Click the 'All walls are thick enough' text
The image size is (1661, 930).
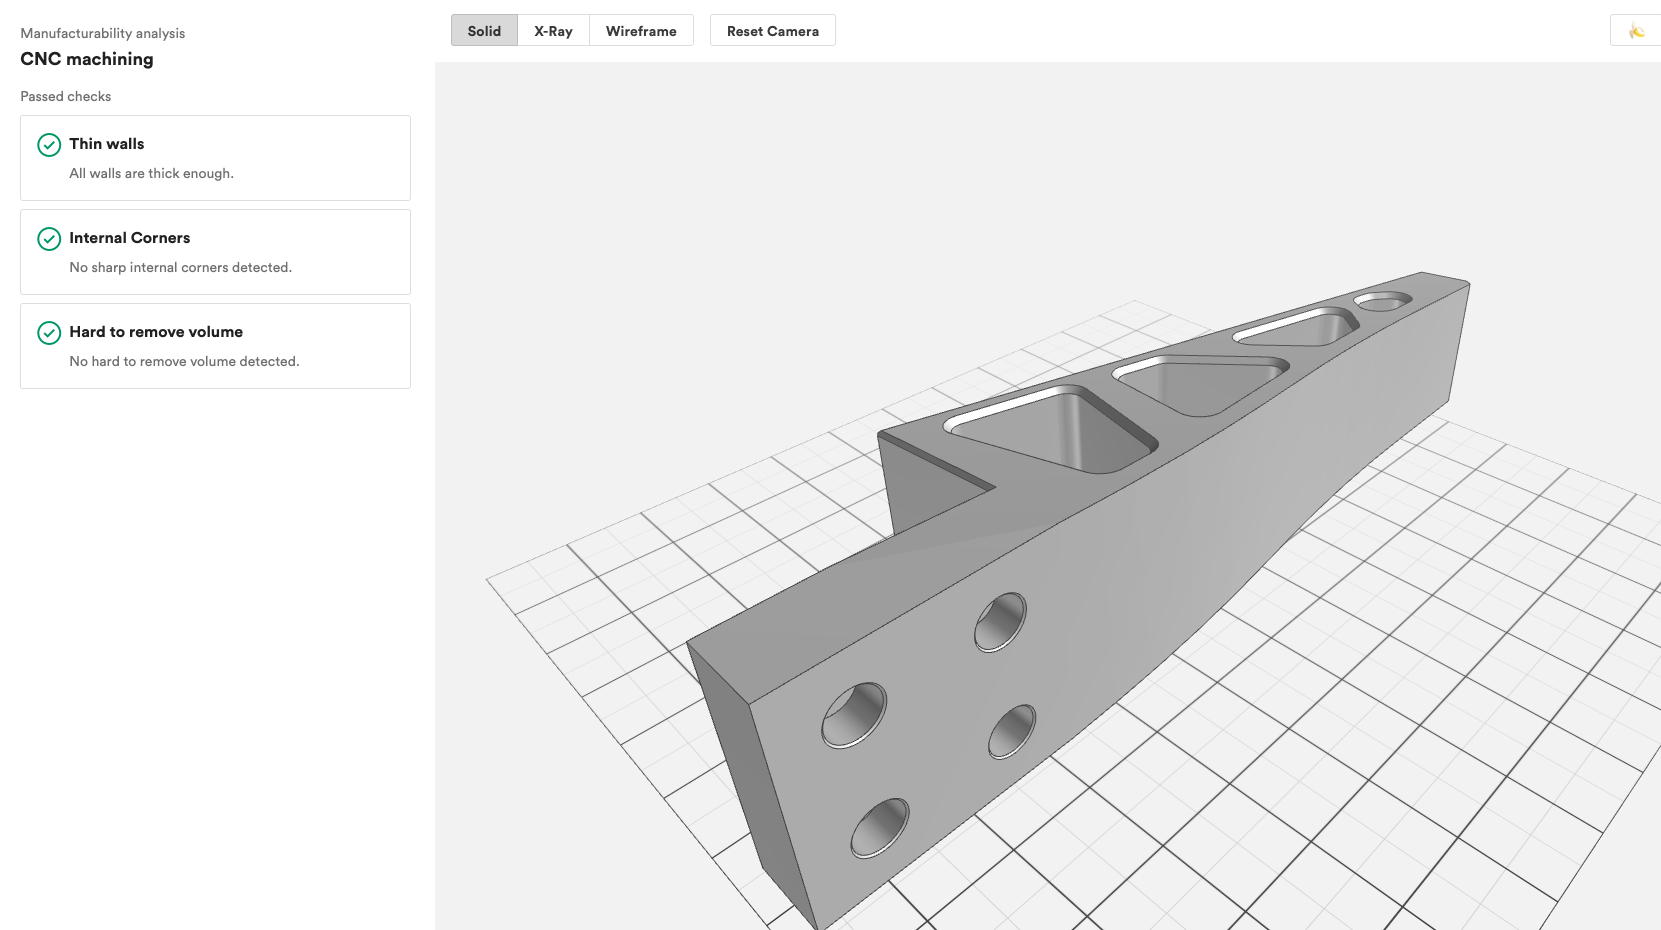coord(152,173)
